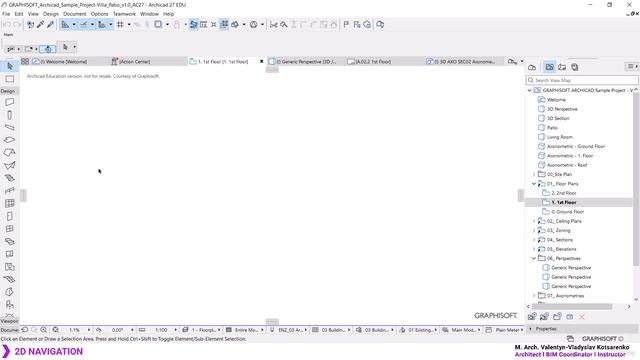The image size is (640, 360).
Task: Select the Roof tool in the toolbox
Action: (x=10, y=152)
